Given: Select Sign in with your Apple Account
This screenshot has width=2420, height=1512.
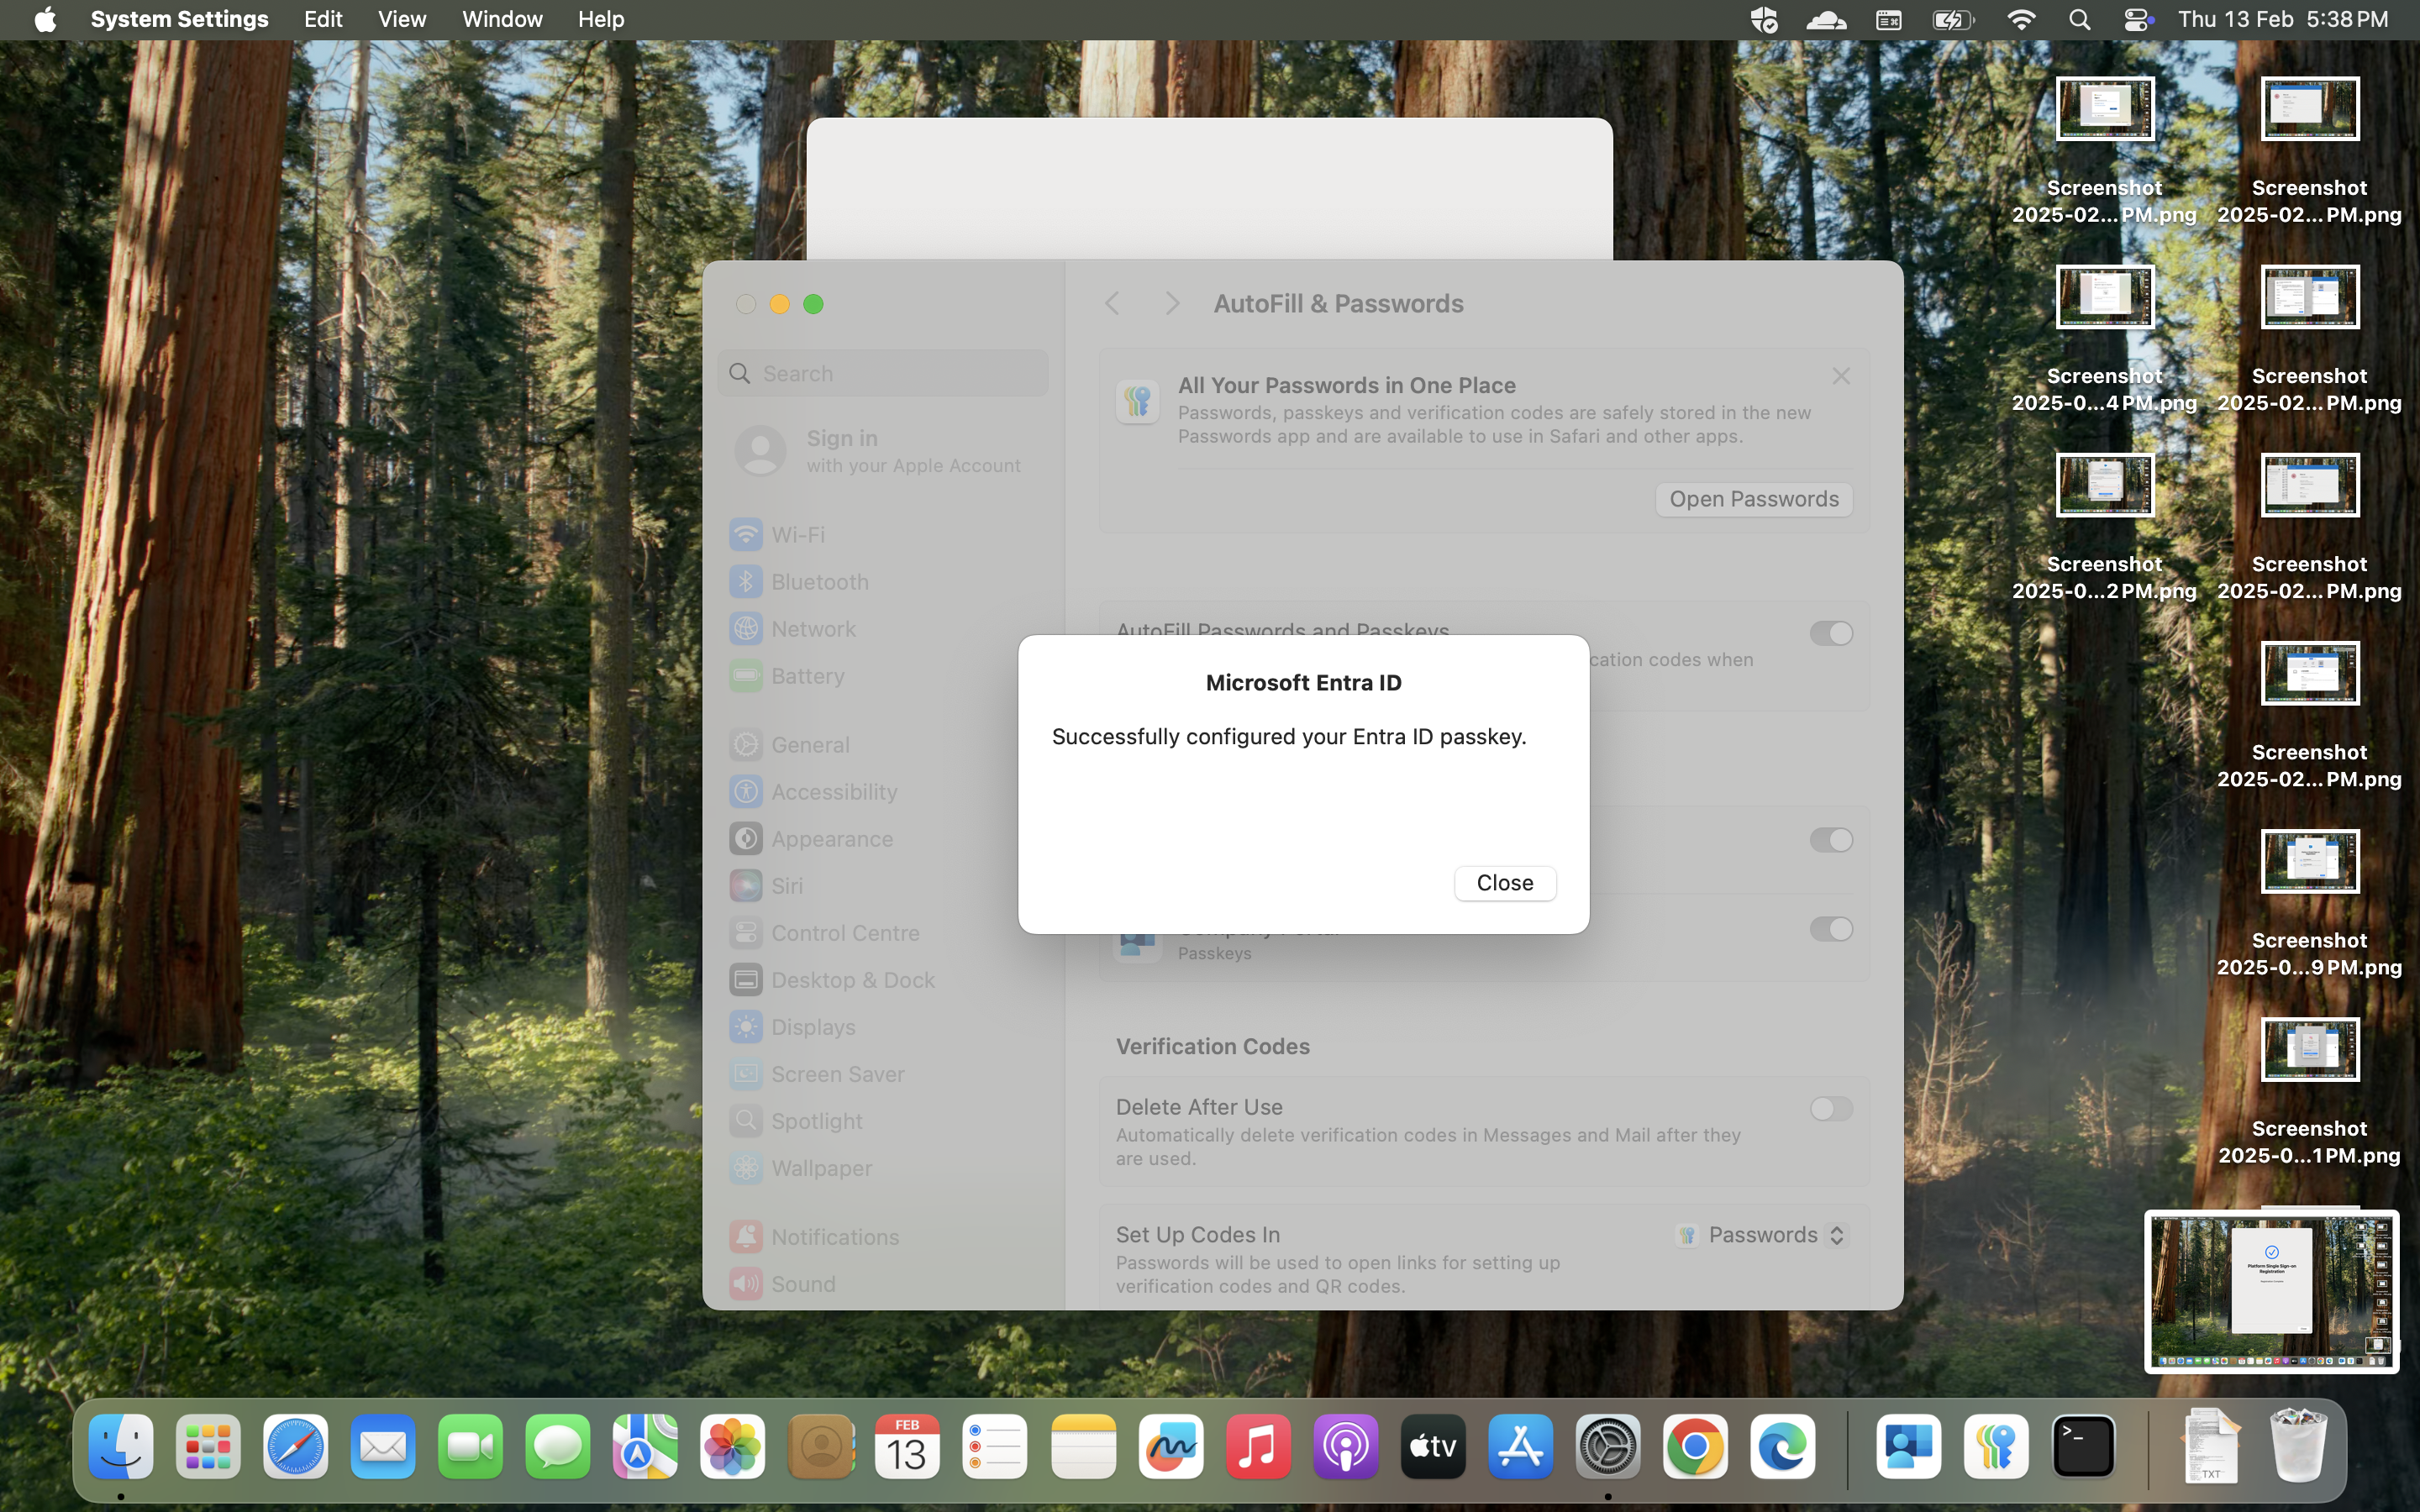Looking at the screenshot, I should pyautogui.click(x=883, y=451).
